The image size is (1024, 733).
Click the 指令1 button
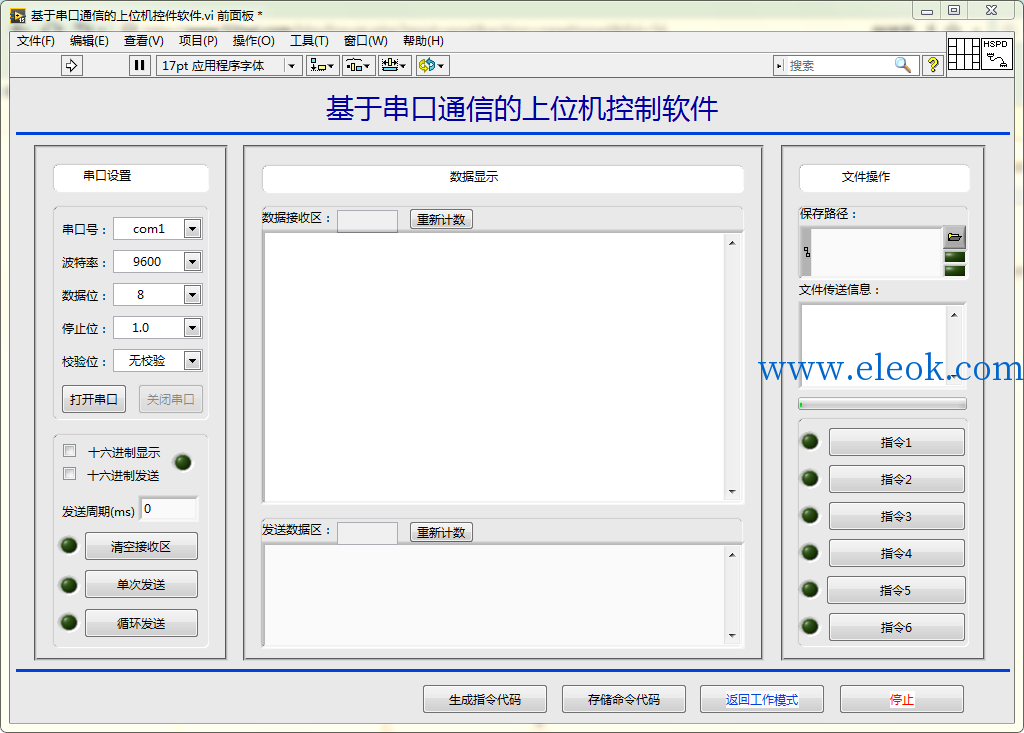pos(897,442)
